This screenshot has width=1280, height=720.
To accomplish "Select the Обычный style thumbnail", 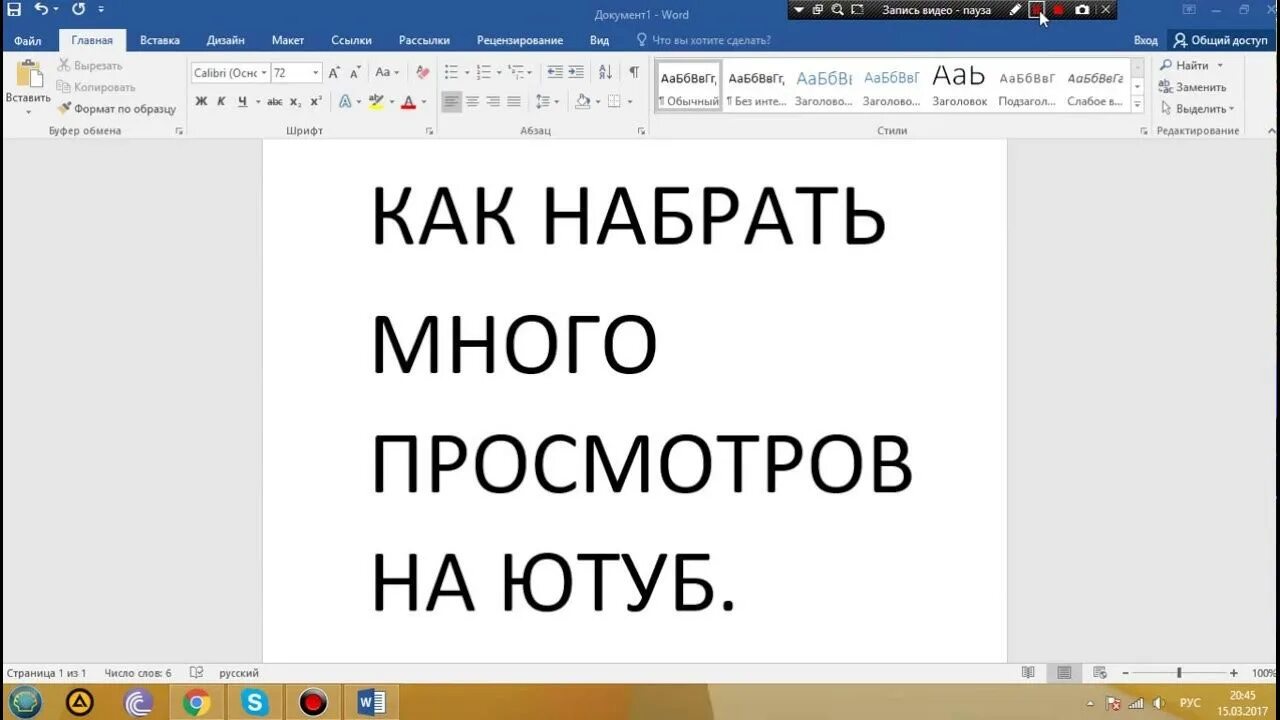I will [689, 86].
